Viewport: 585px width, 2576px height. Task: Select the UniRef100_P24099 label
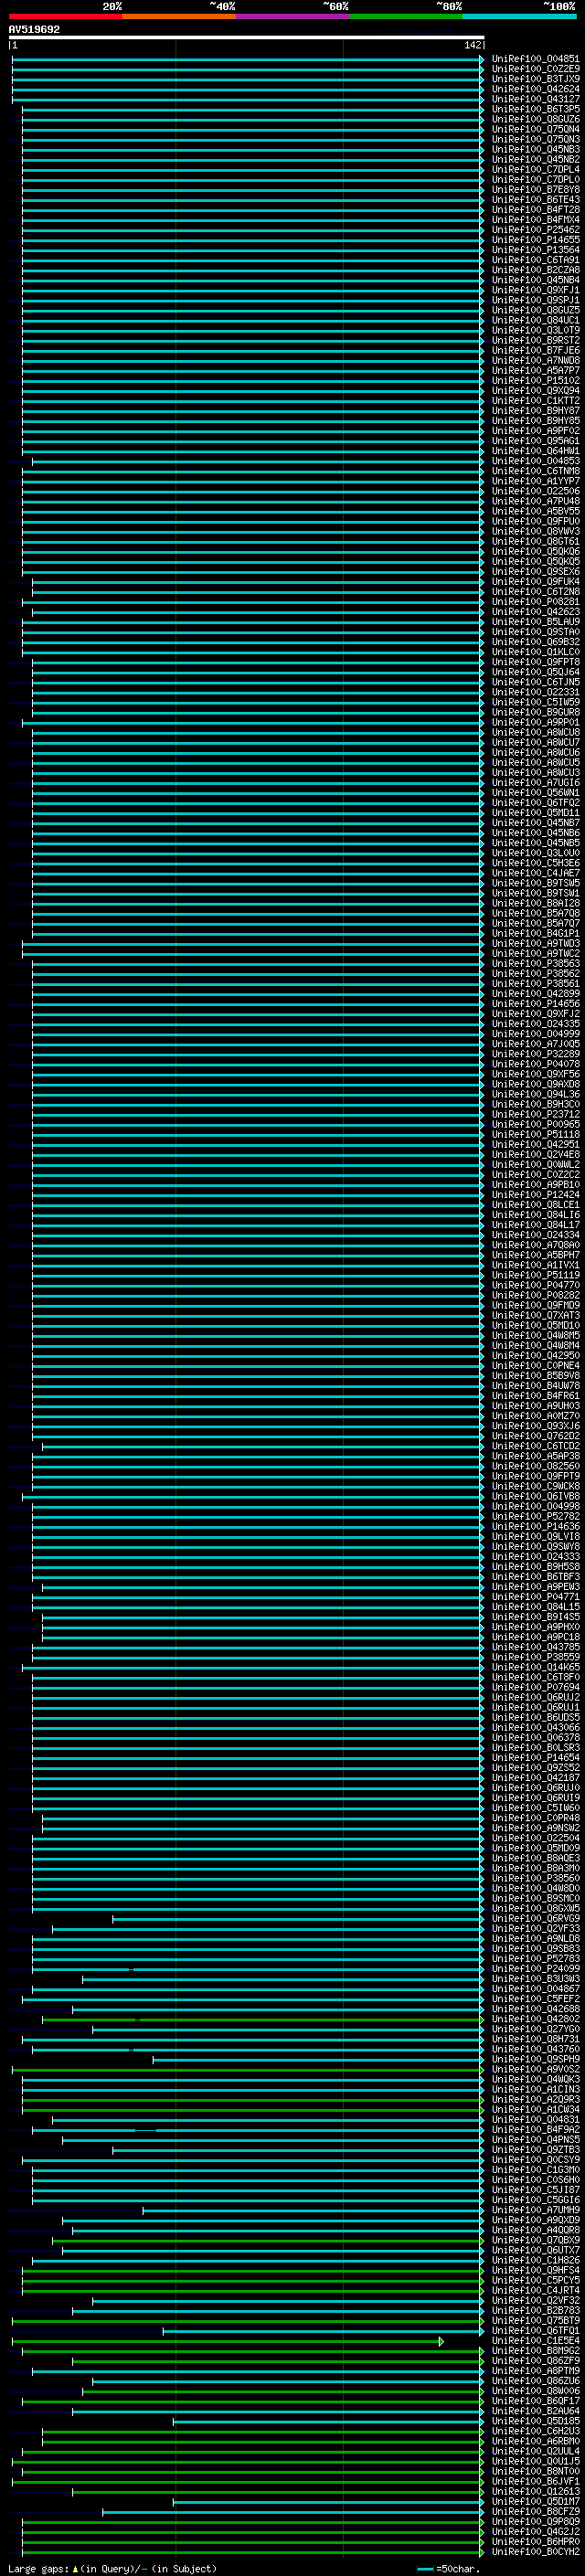[535, 1969]
